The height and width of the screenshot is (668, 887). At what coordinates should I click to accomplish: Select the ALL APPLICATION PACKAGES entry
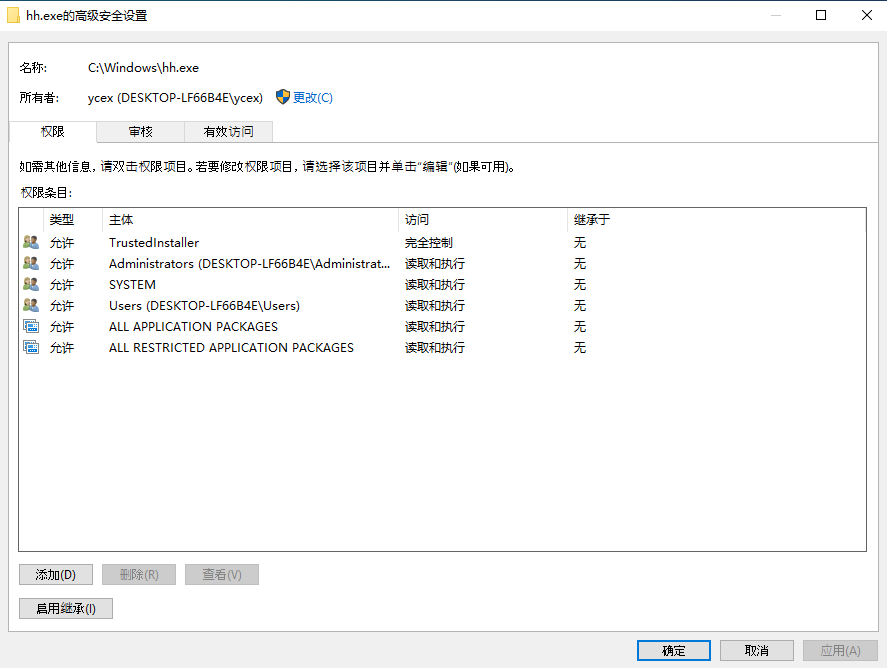pyautogui.click(x=442, y=326)
